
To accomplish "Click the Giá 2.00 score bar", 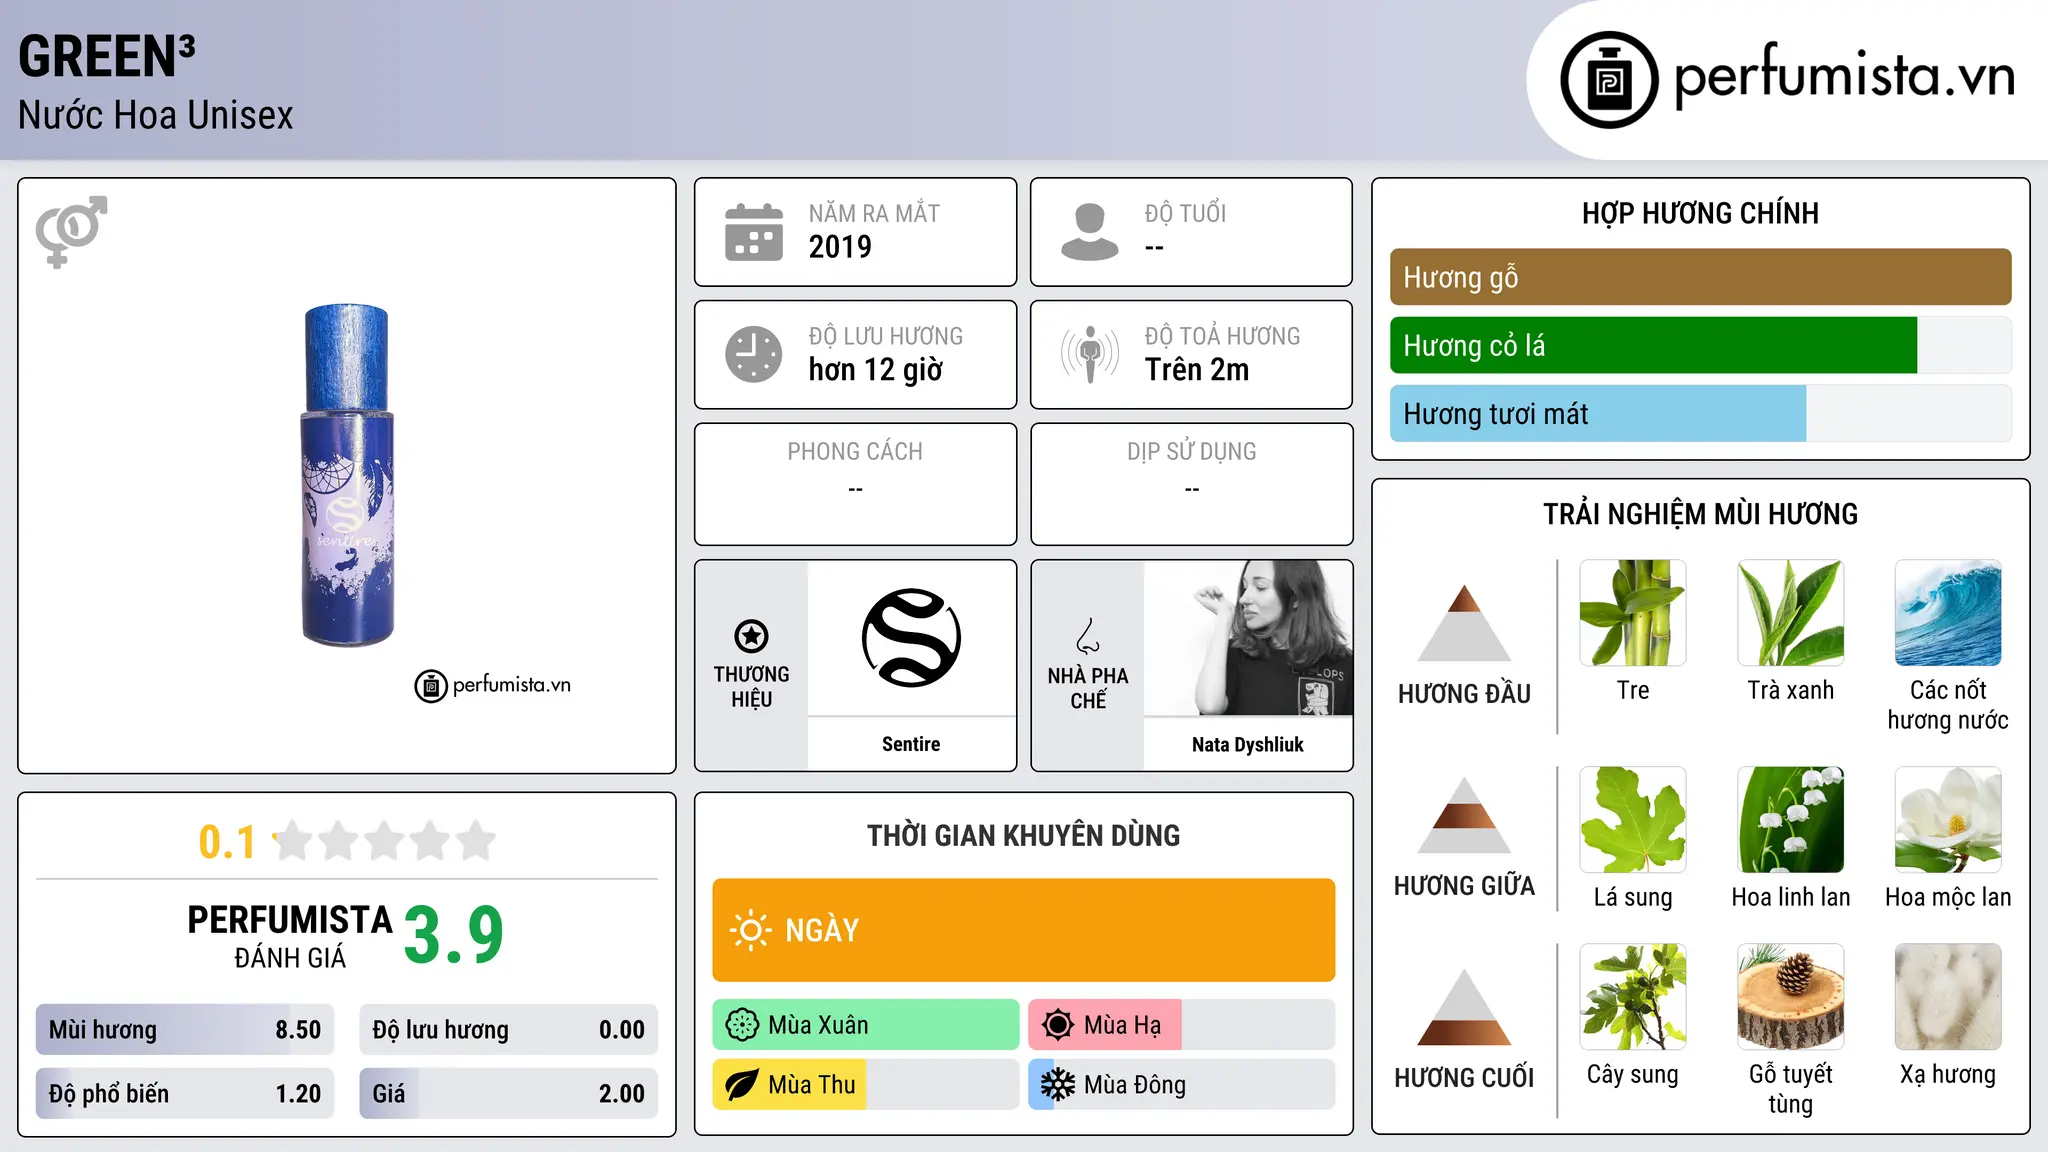I will (x=508, y=1094).
